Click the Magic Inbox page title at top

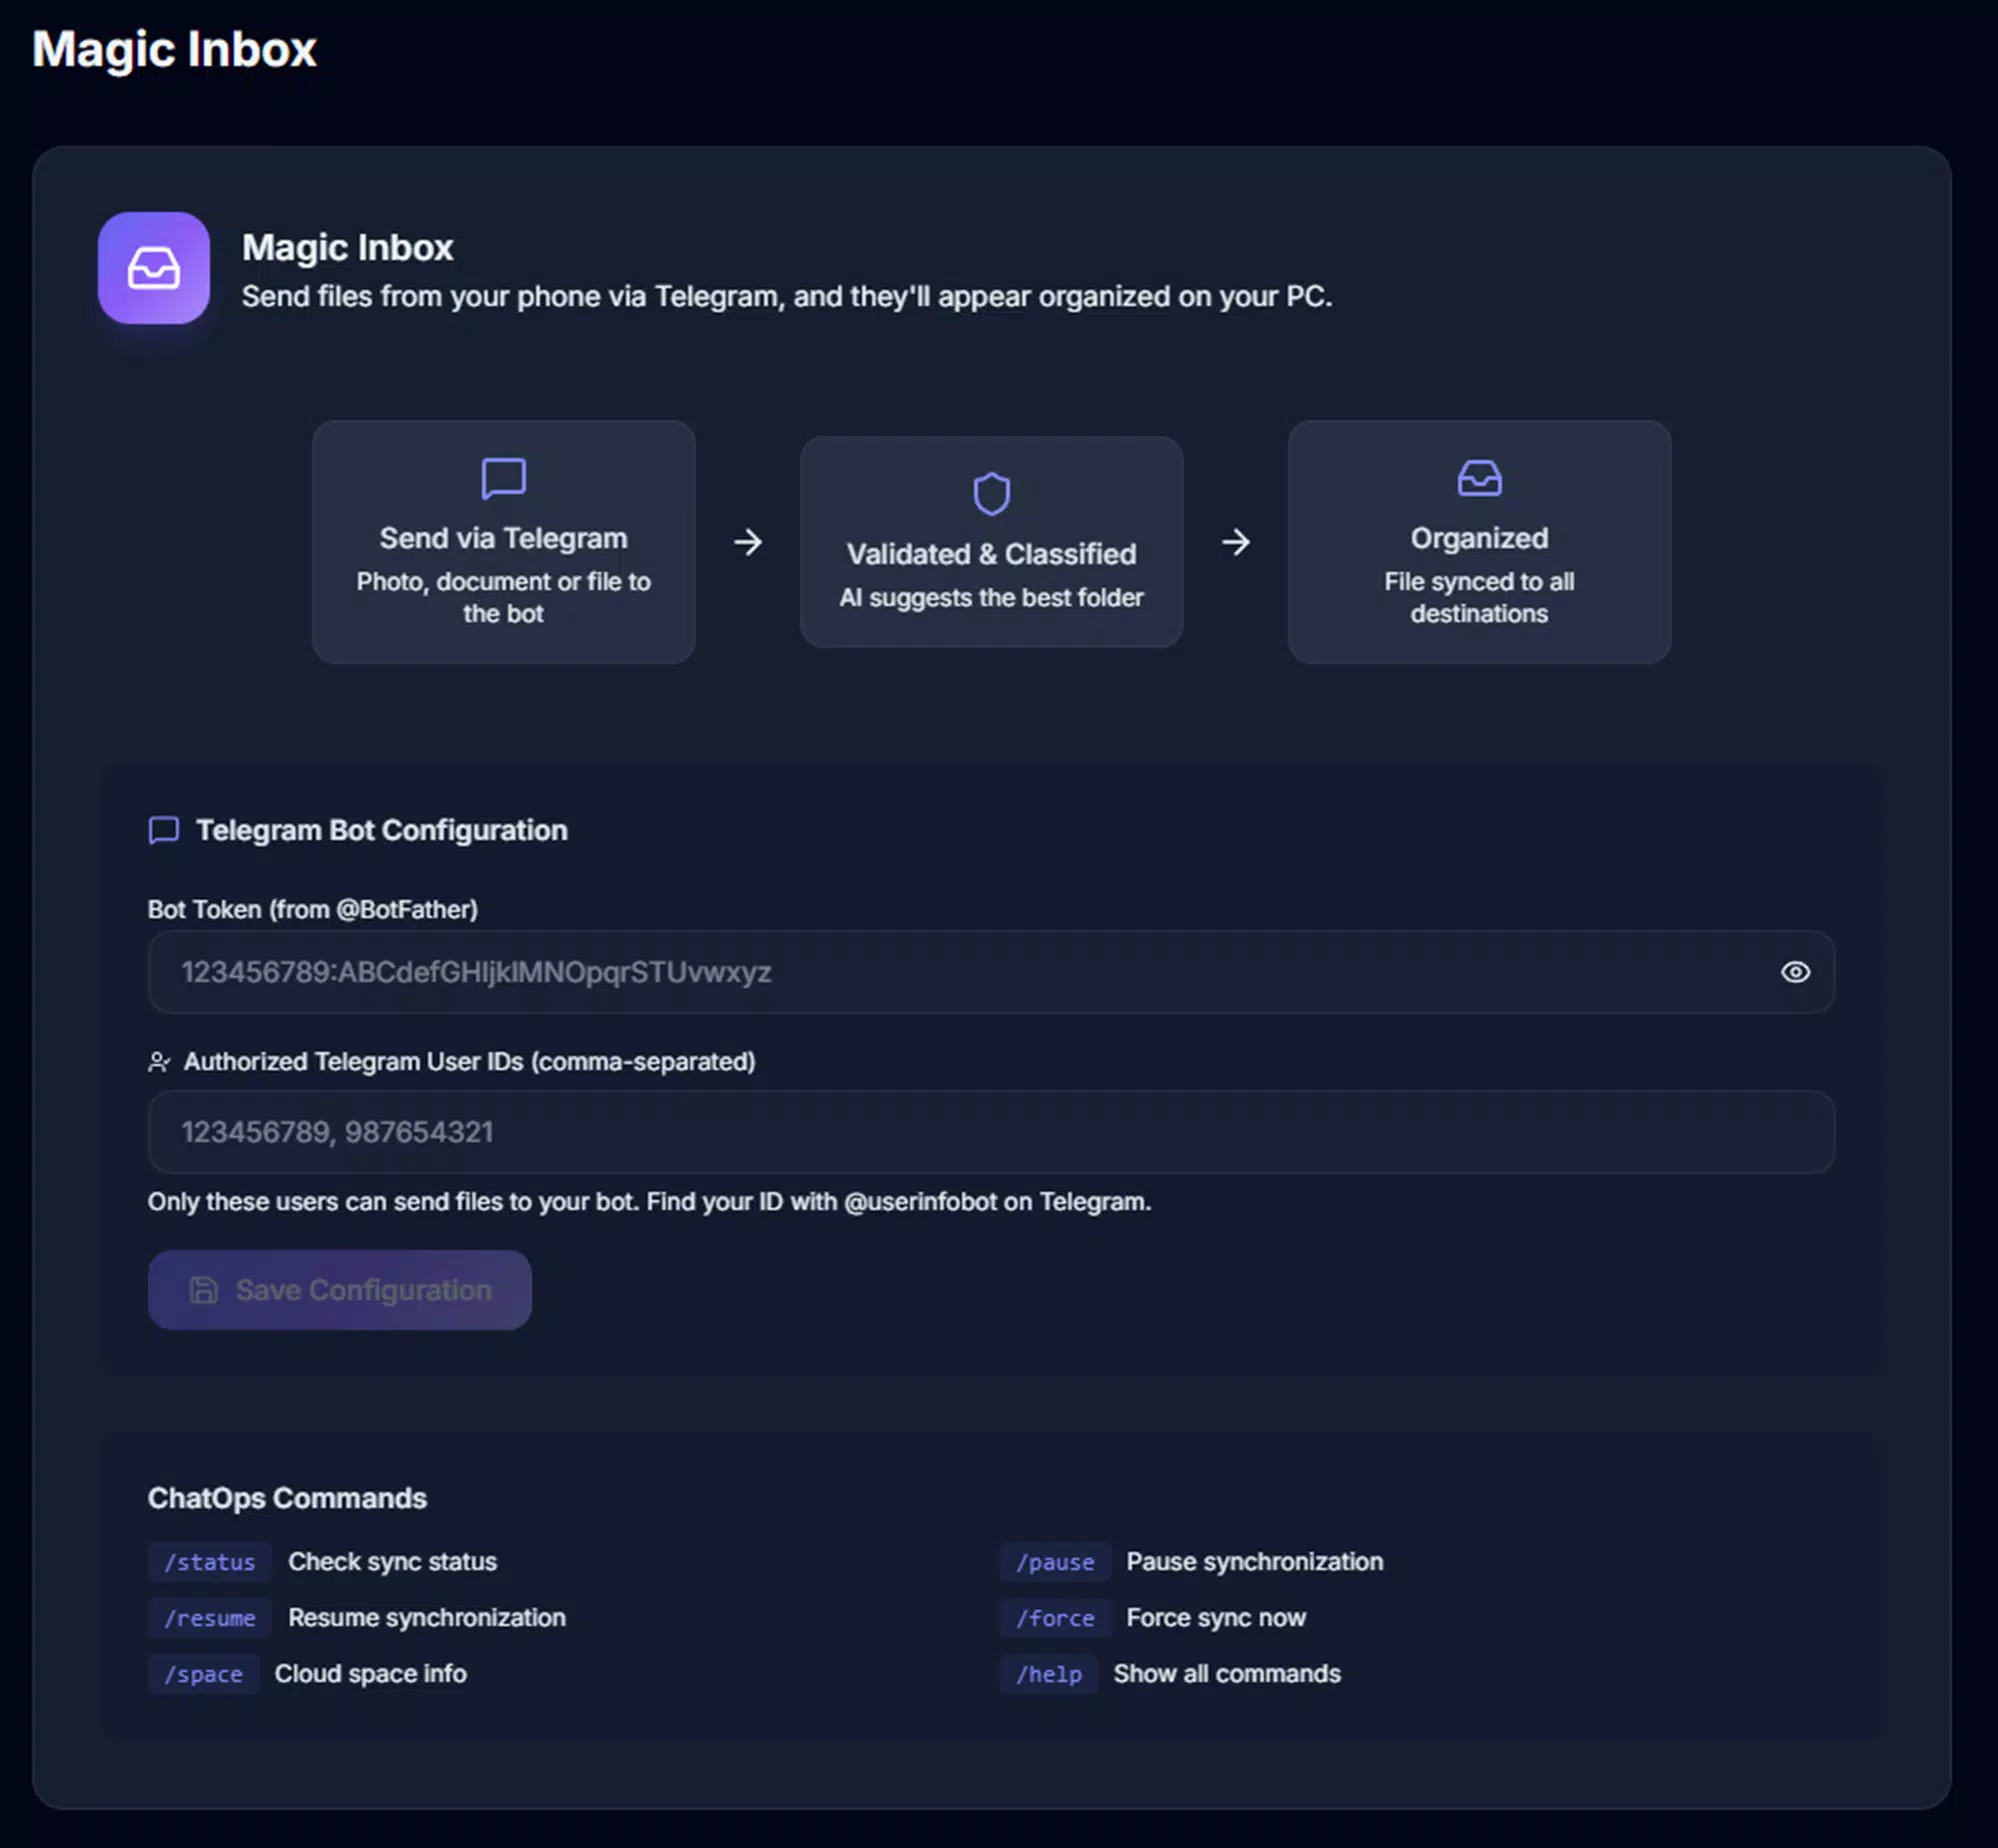tap(175, 49)
